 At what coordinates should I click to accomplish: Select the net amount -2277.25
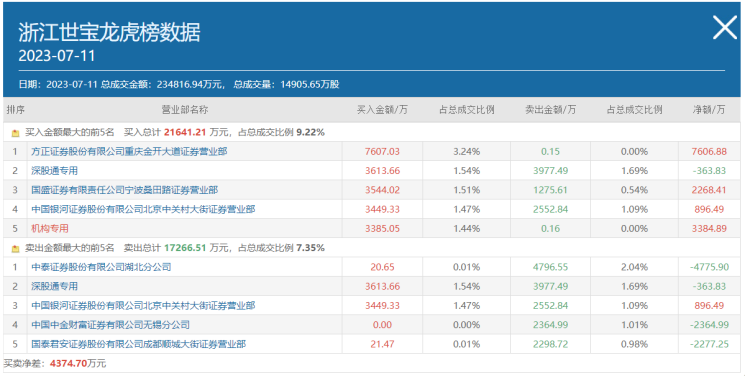(x=709, y=344)
